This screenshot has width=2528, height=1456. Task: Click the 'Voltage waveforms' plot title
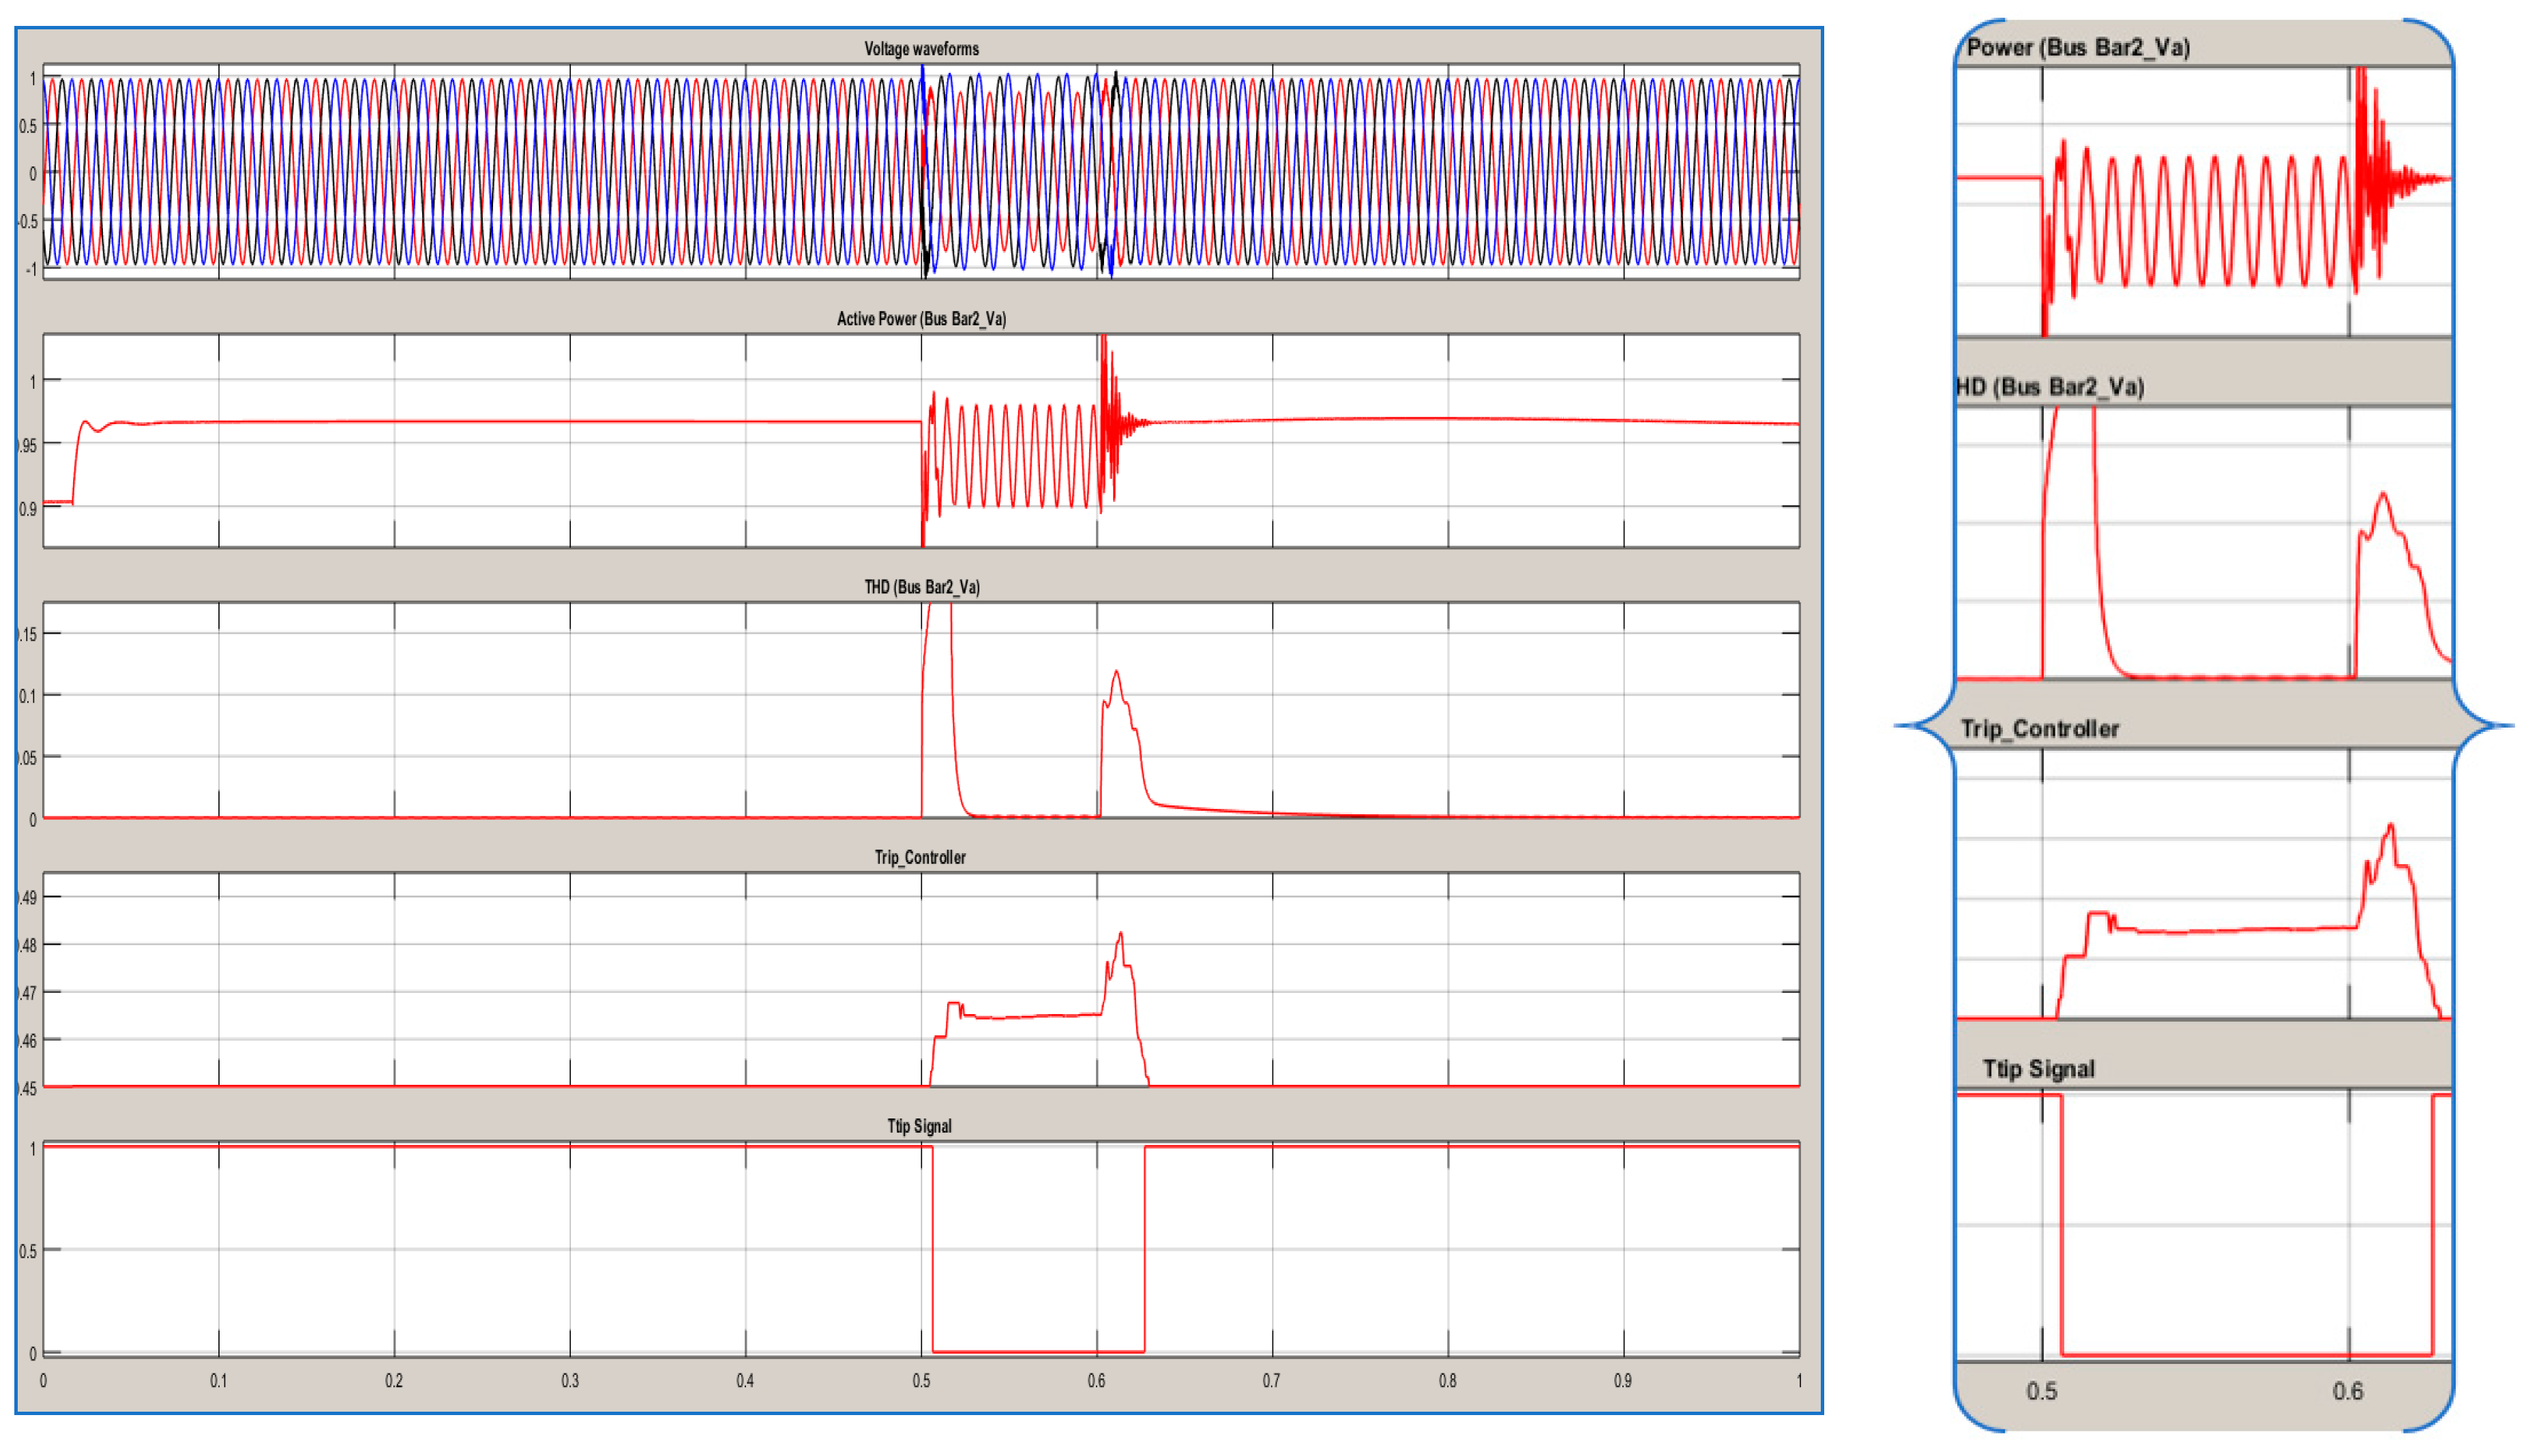coord(921,49)
